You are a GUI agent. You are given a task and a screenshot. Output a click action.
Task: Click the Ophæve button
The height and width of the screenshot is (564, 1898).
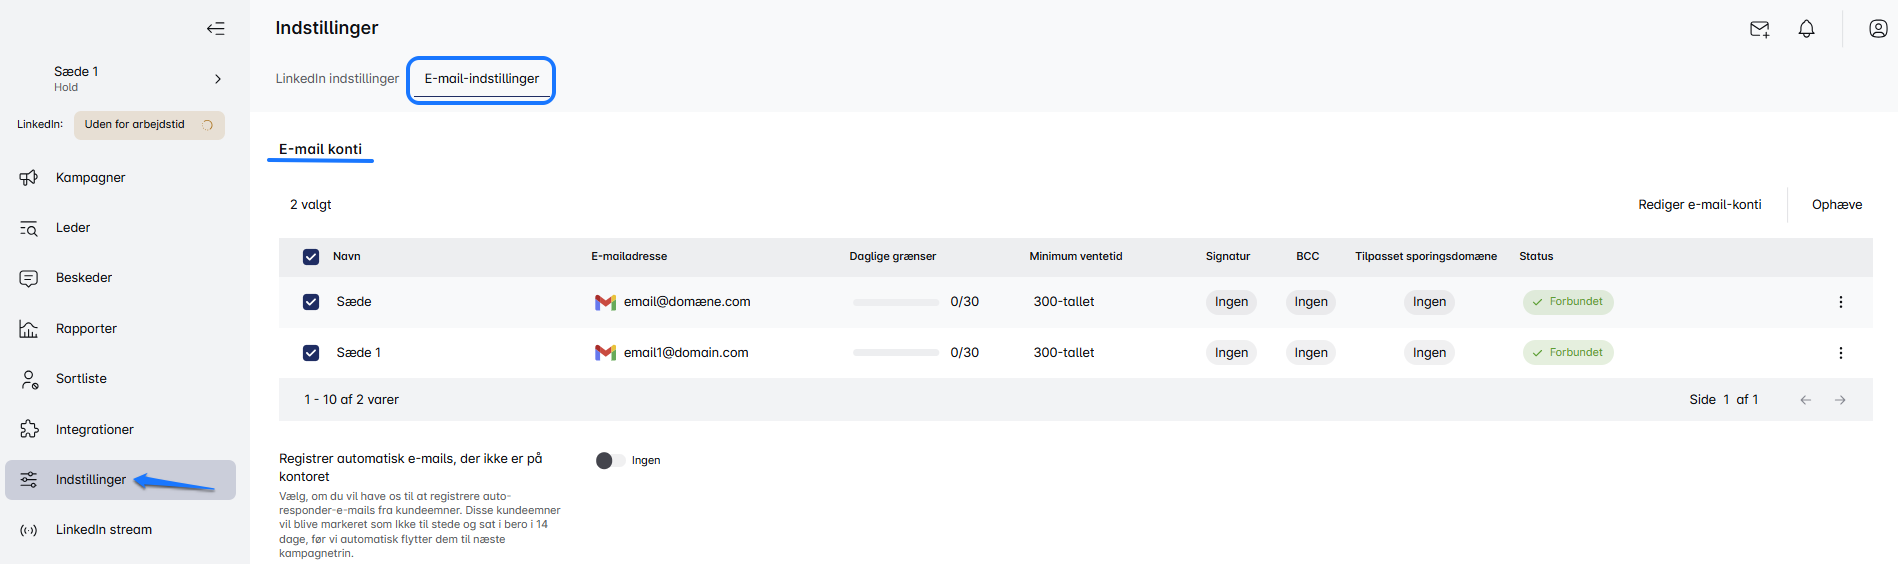tap(1836, 205)
